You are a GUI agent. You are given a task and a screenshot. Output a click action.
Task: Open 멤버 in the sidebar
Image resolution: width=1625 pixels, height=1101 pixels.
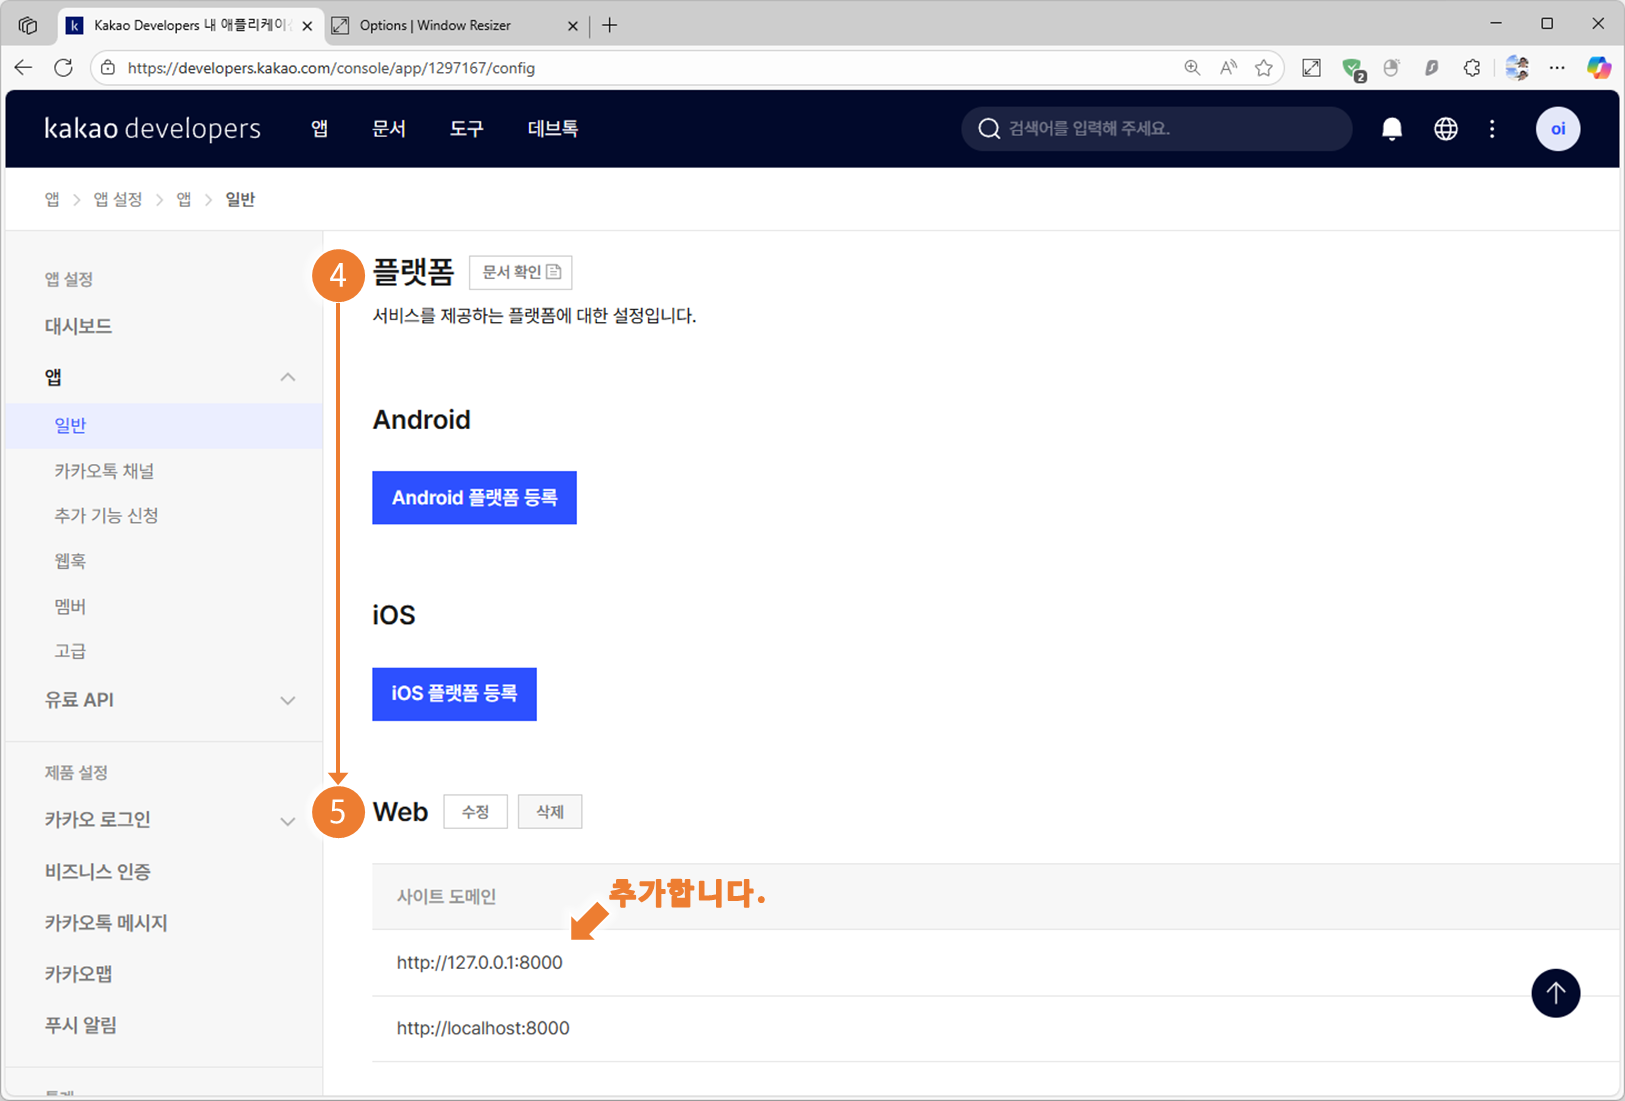click(70, 606)
